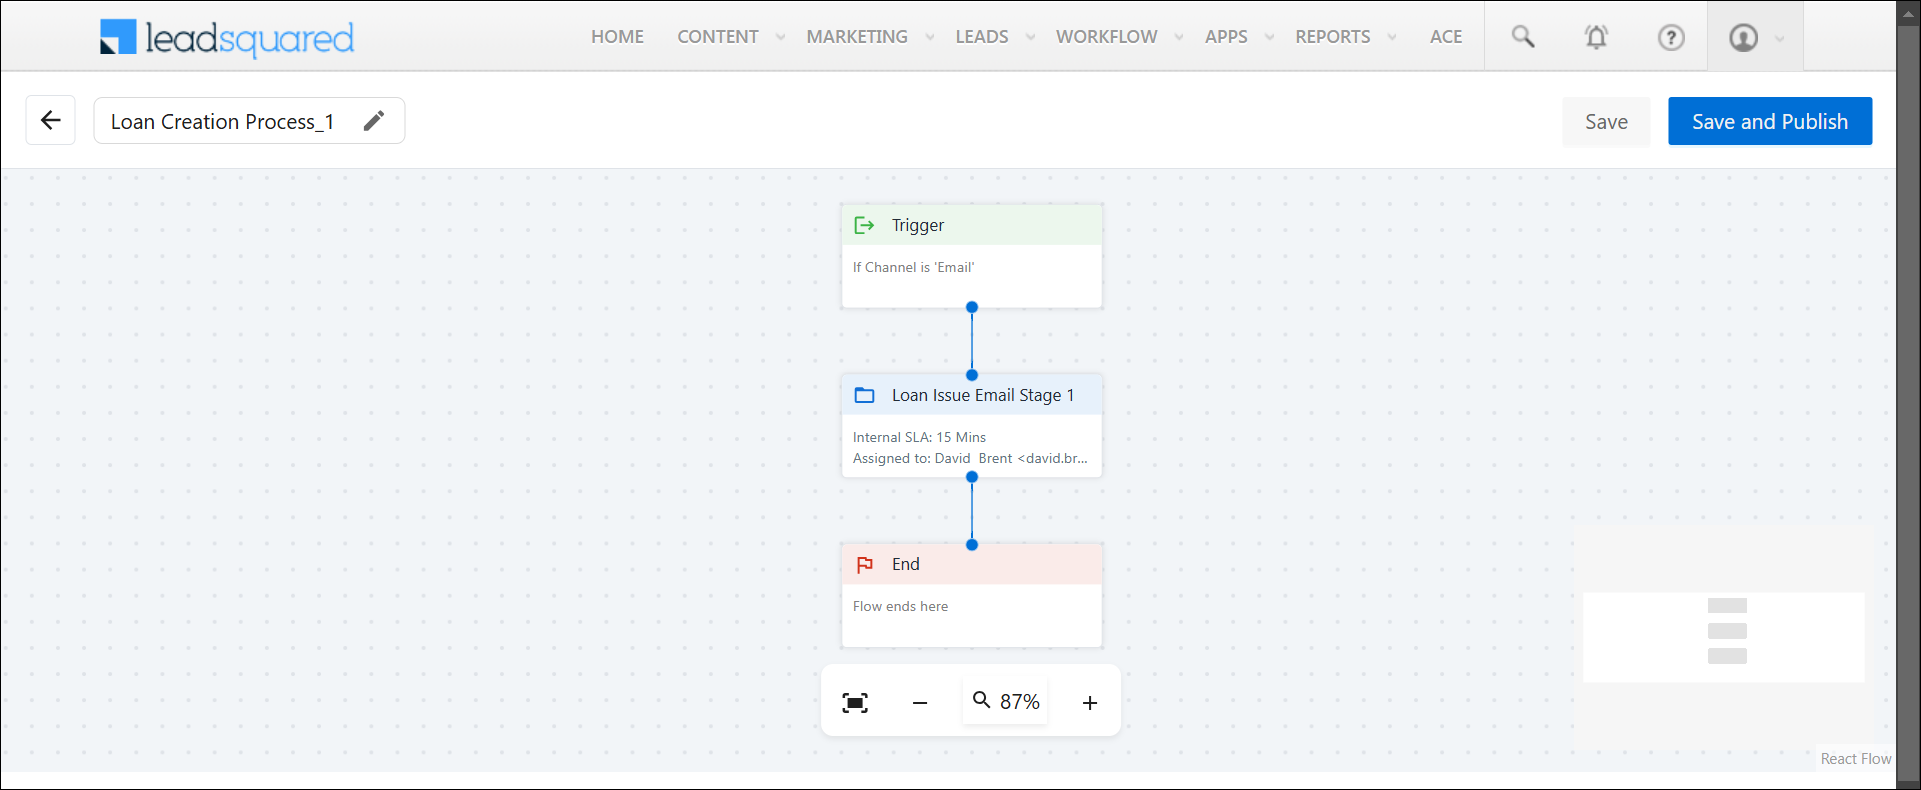Click Save and Publish
This screenshot has height=790, width=1921.
point(1769,122)
